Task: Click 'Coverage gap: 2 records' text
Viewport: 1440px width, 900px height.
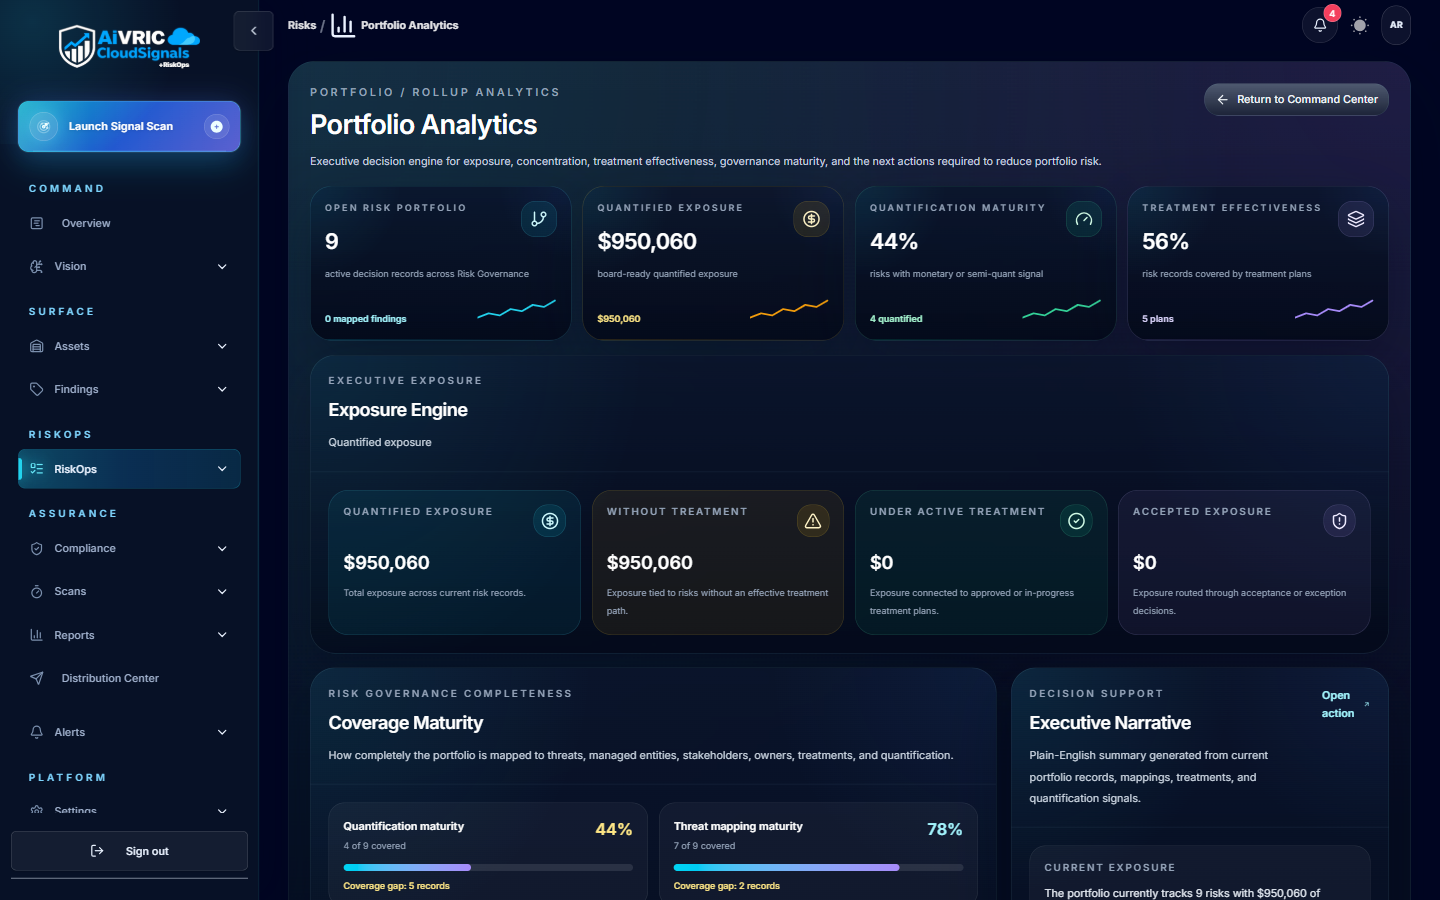Action: (727, 886)
